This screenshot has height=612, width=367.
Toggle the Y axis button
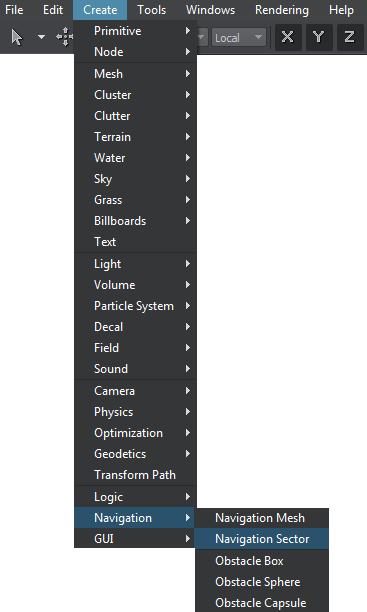click(x=319, y=37)
